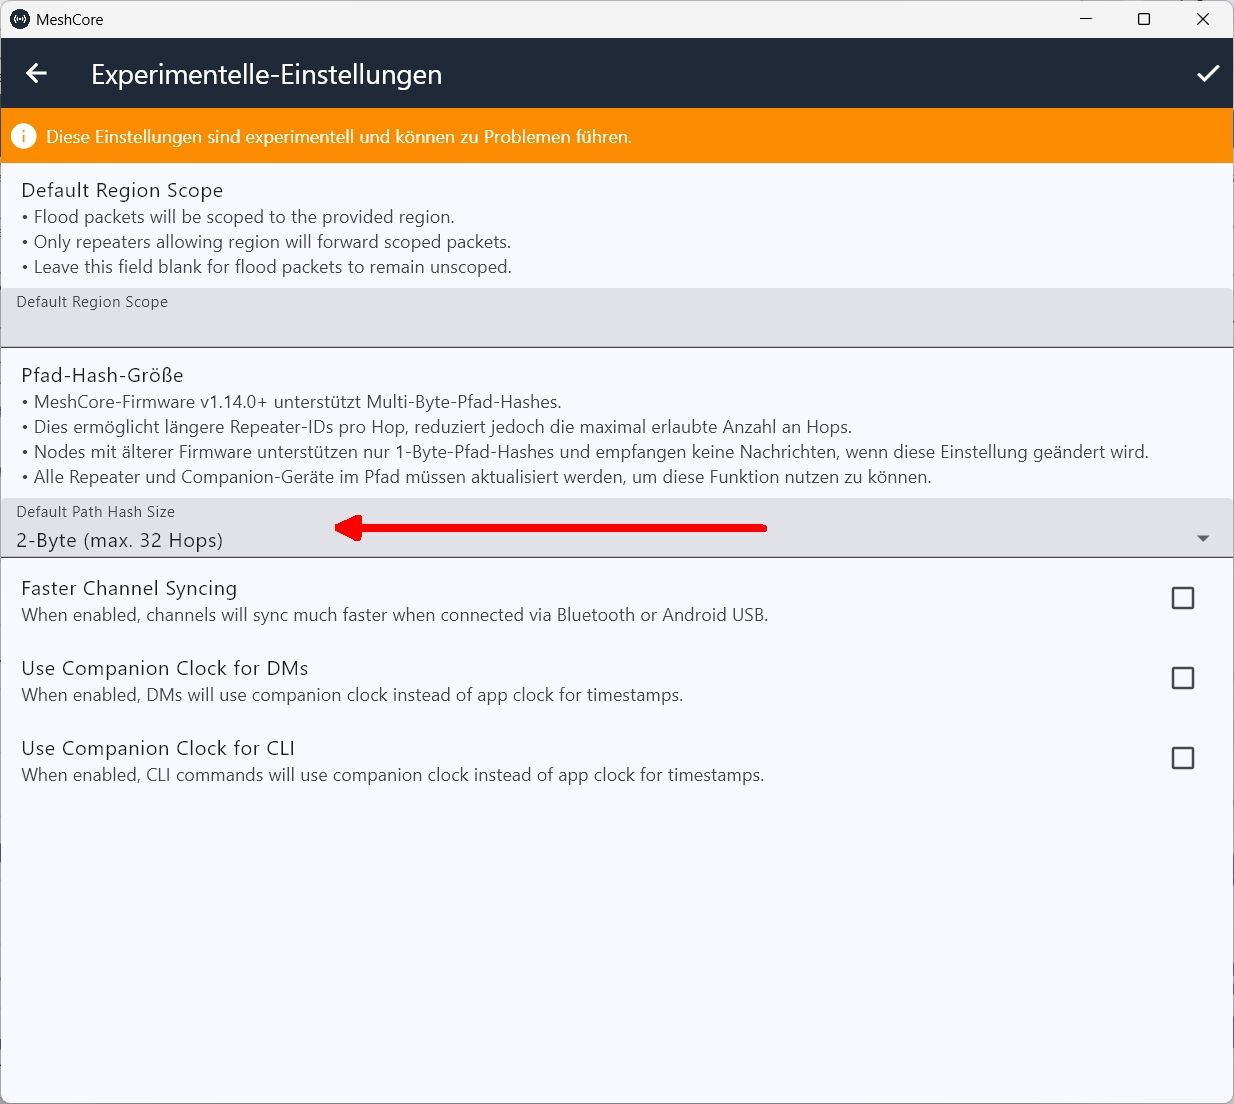This screenshot has width=1234, height=1104.
Task: Close the MeshCore window
Action: click(1203, 19)
